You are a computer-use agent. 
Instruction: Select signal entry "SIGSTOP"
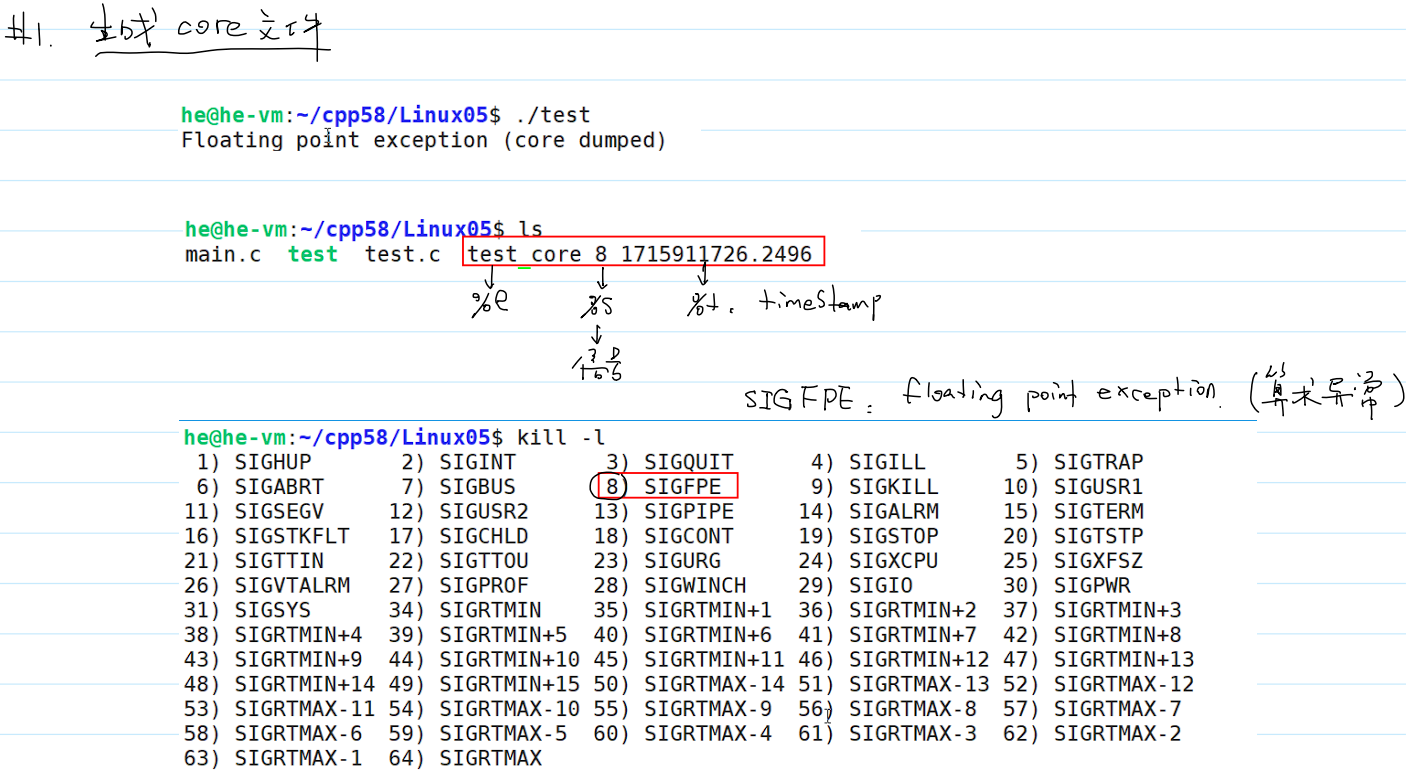point(894,536)
